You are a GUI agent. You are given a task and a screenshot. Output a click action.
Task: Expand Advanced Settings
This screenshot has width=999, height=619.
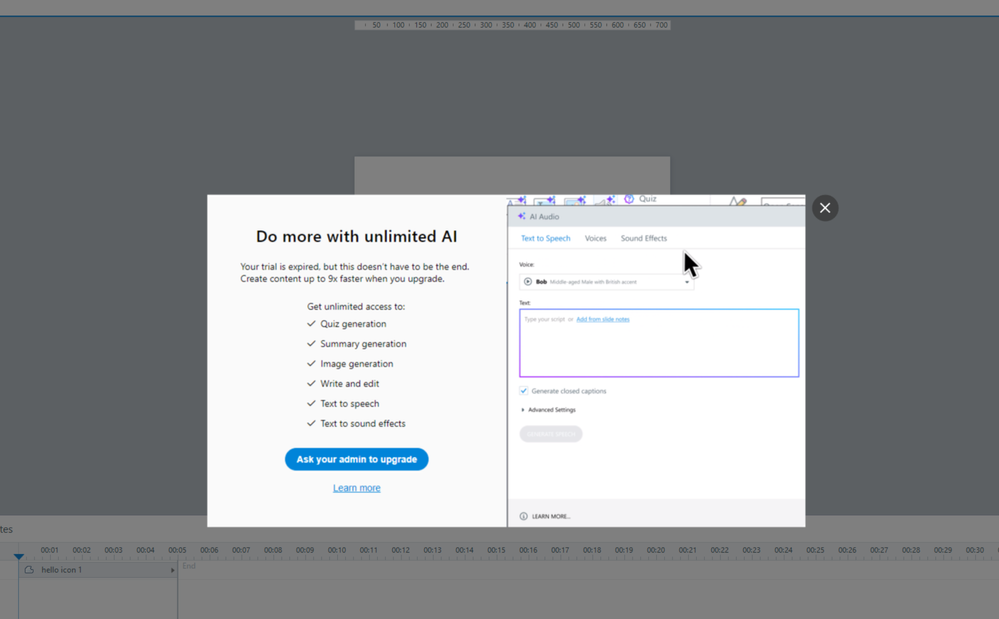click(x=549, y=409)
